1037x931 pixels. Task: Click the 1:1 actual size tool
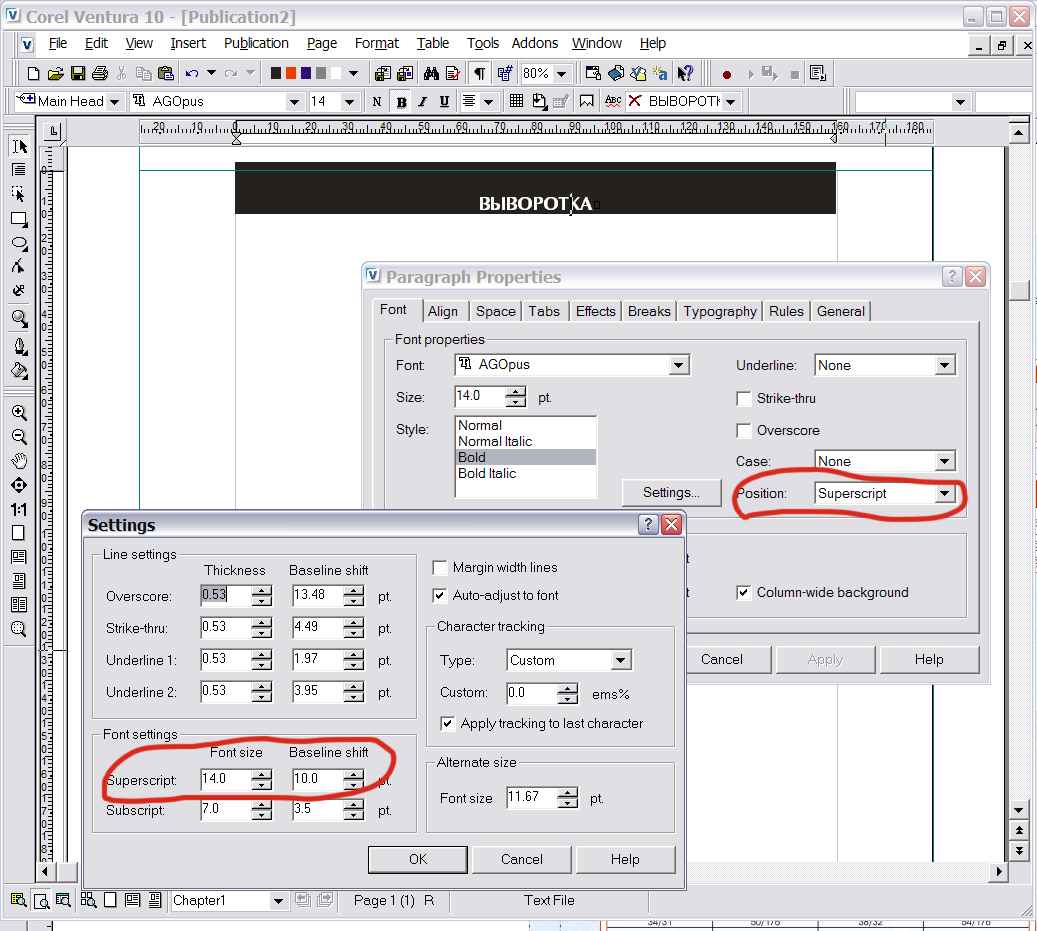click(x=19, y=509)
